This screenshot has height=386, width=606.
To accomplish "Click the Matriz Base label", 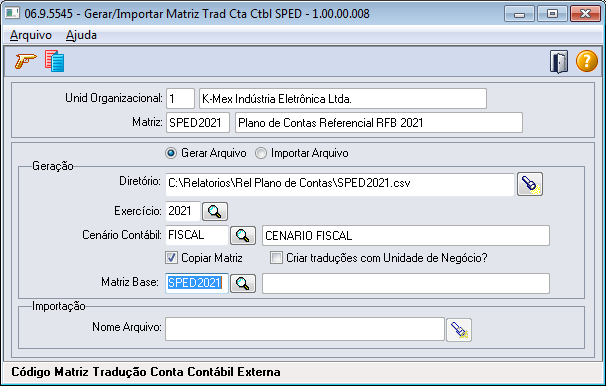I will (x=130, y=282).
